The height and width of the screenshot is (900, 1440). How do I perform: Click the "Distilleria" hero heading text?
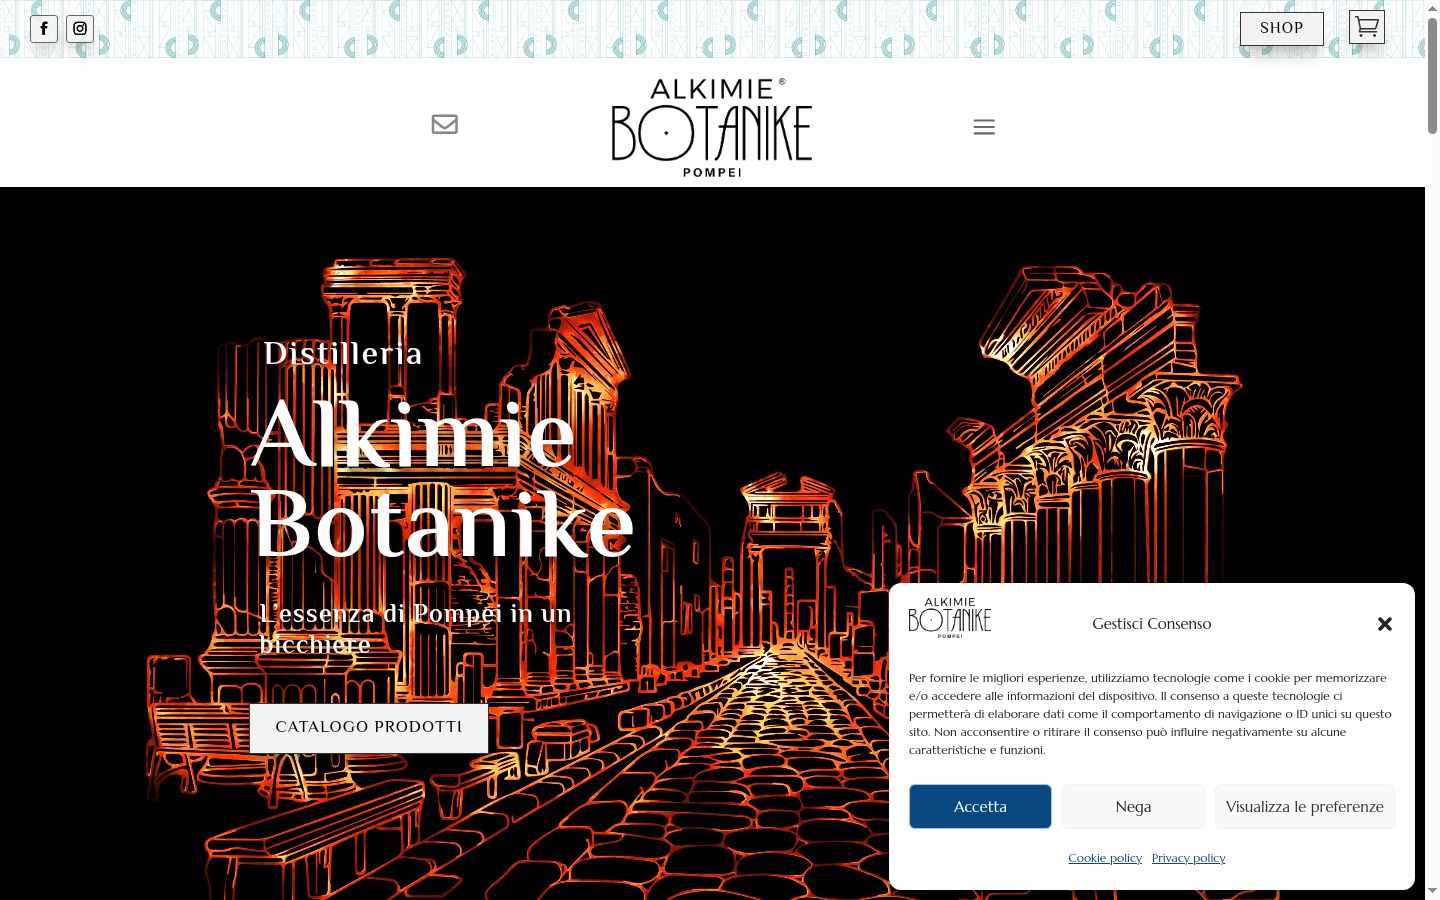(x=343, y=353)
